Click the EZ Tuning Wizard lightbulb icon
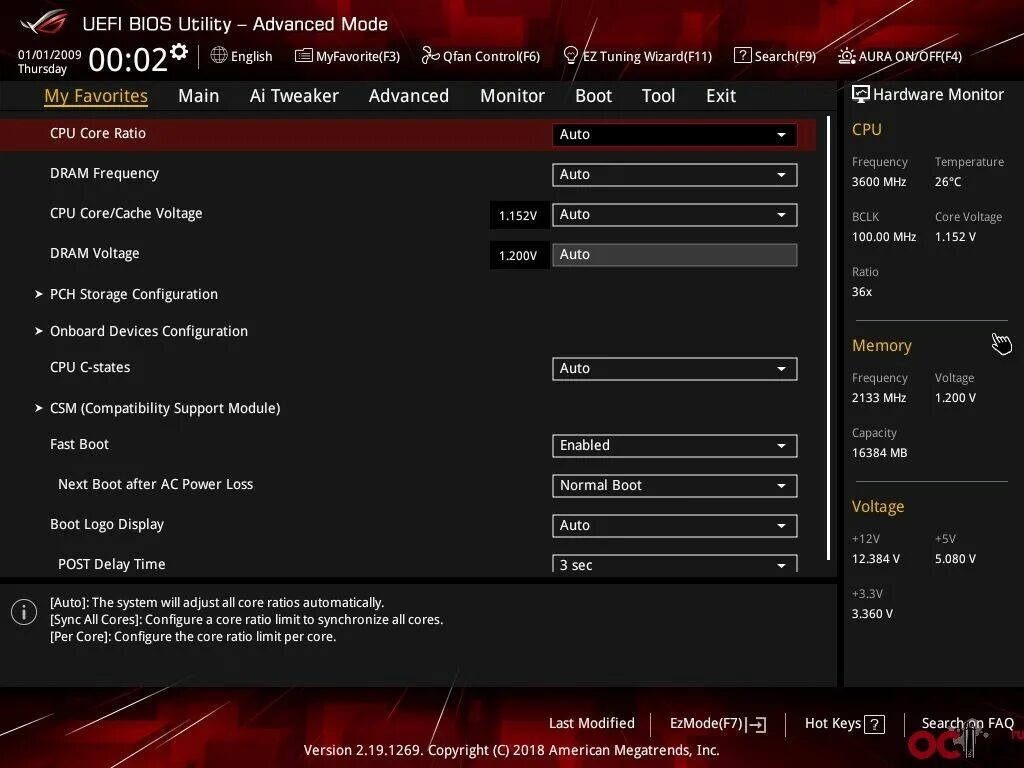Image resolution: width=1024 pixels, height=768 pixels. [x=570, y=56]
